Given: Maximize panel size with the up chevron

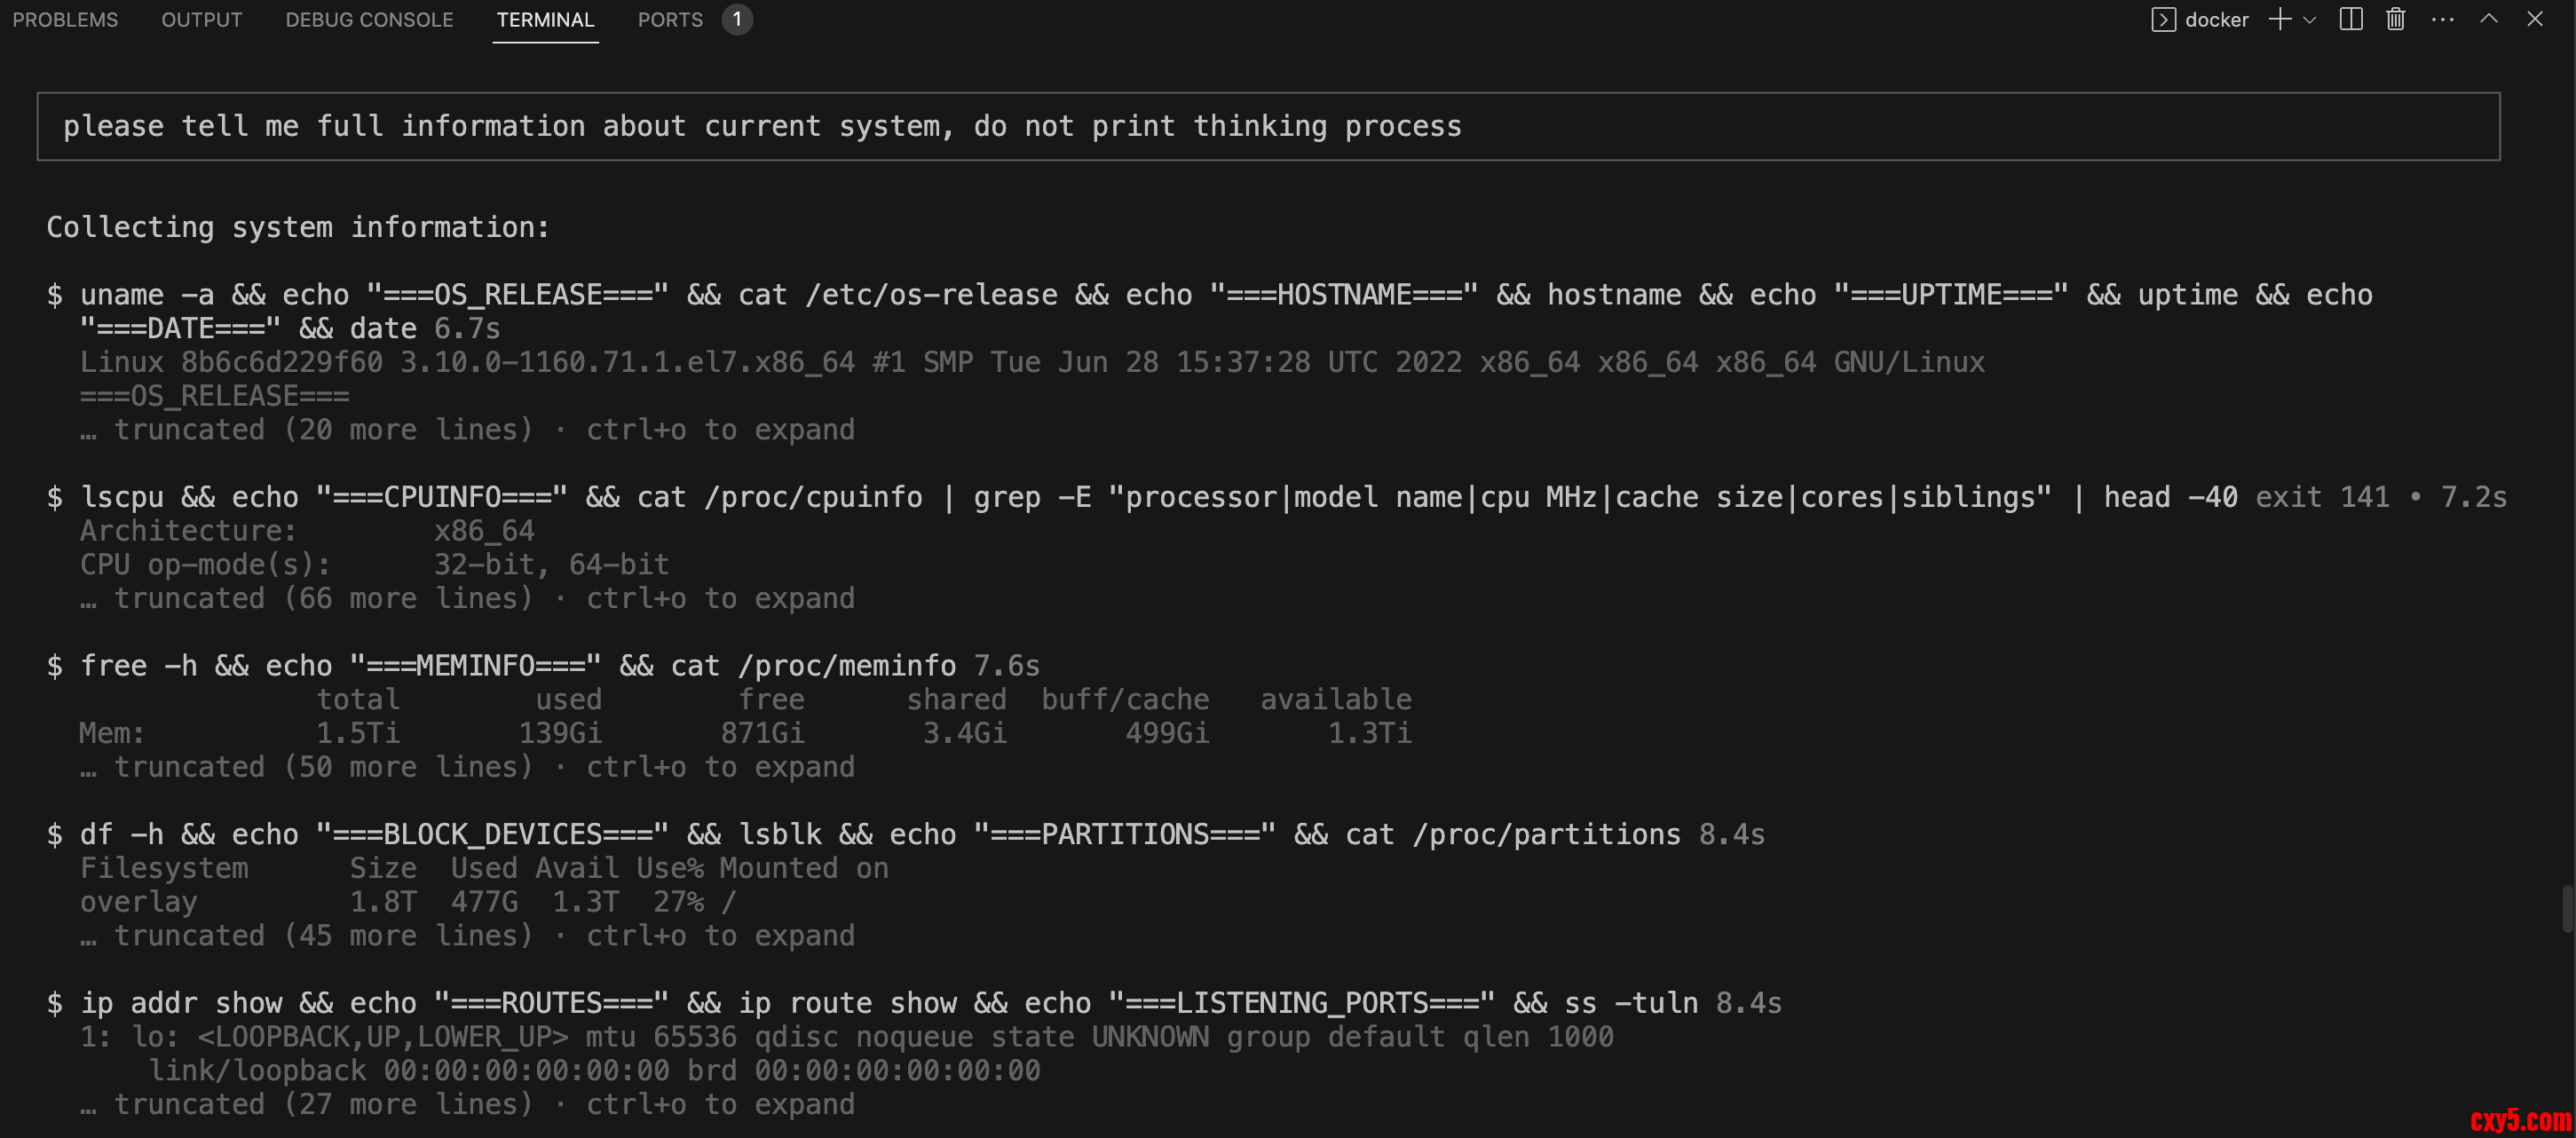Looking at the screenshot, I should [2488, 20].
